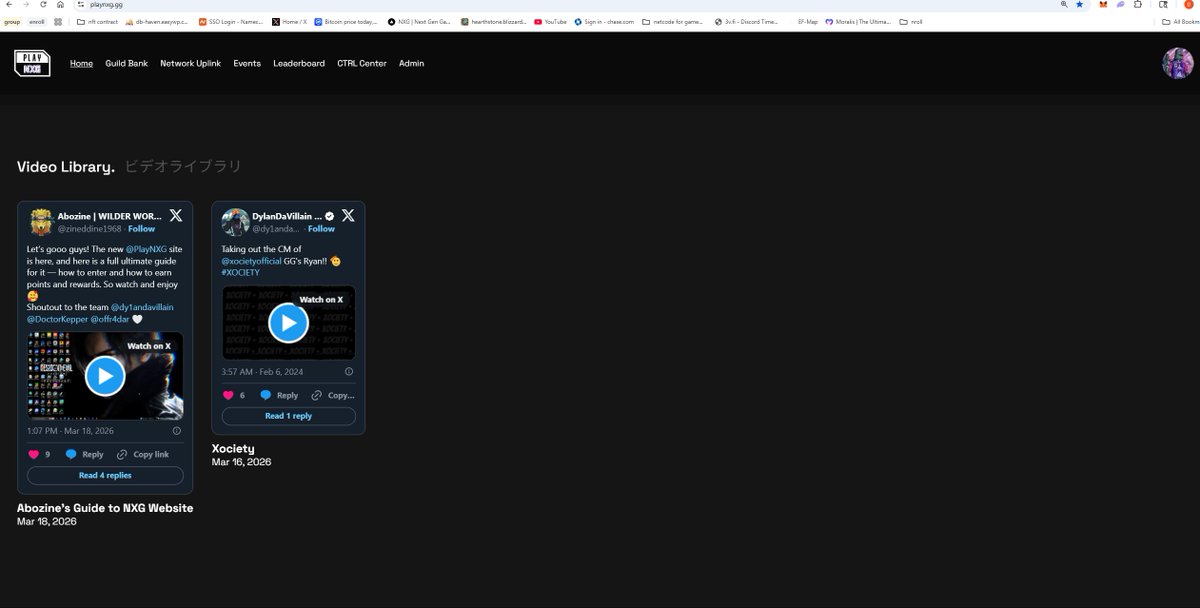This screenshot has width=1200, height=608.
Task: Follow DylanDaVillain via Follow link
Action: (x=321, y=229)
